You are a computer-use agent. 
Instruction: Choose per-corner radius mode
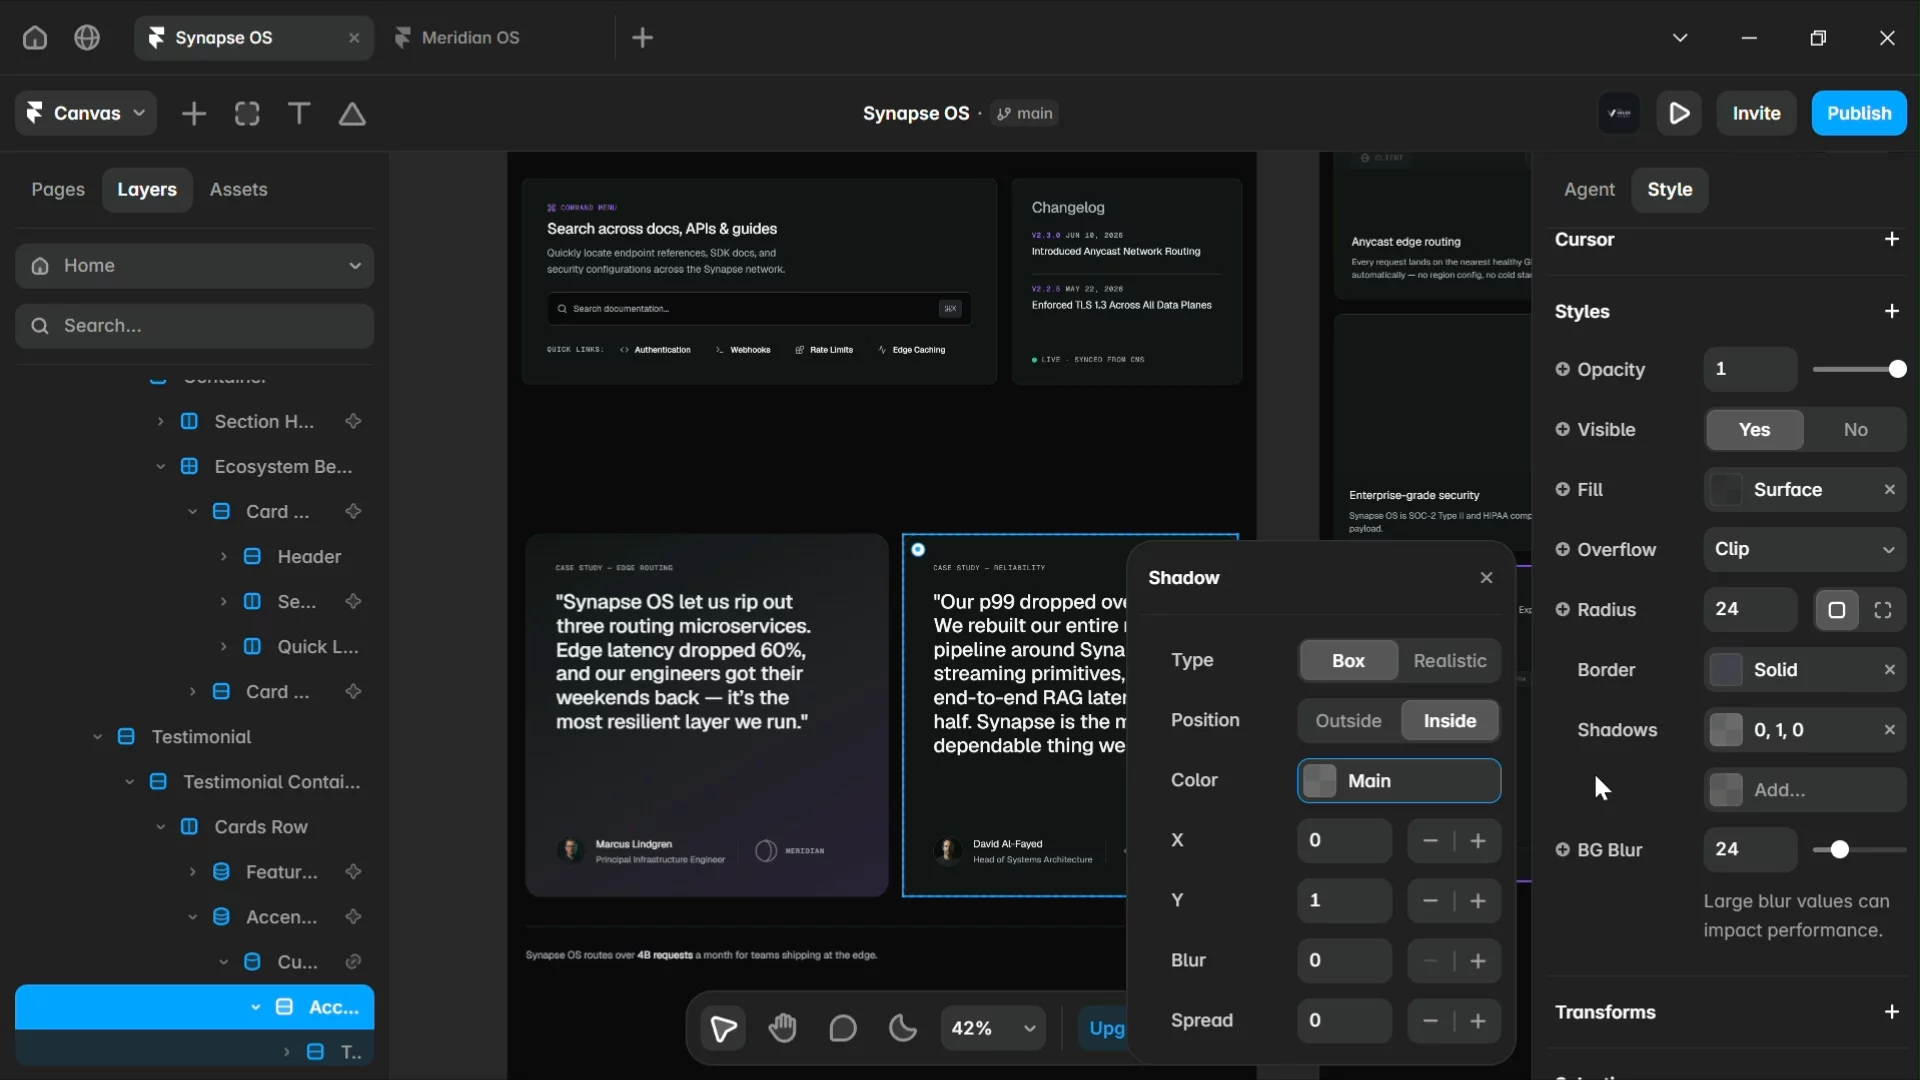tap(1883, 610)
